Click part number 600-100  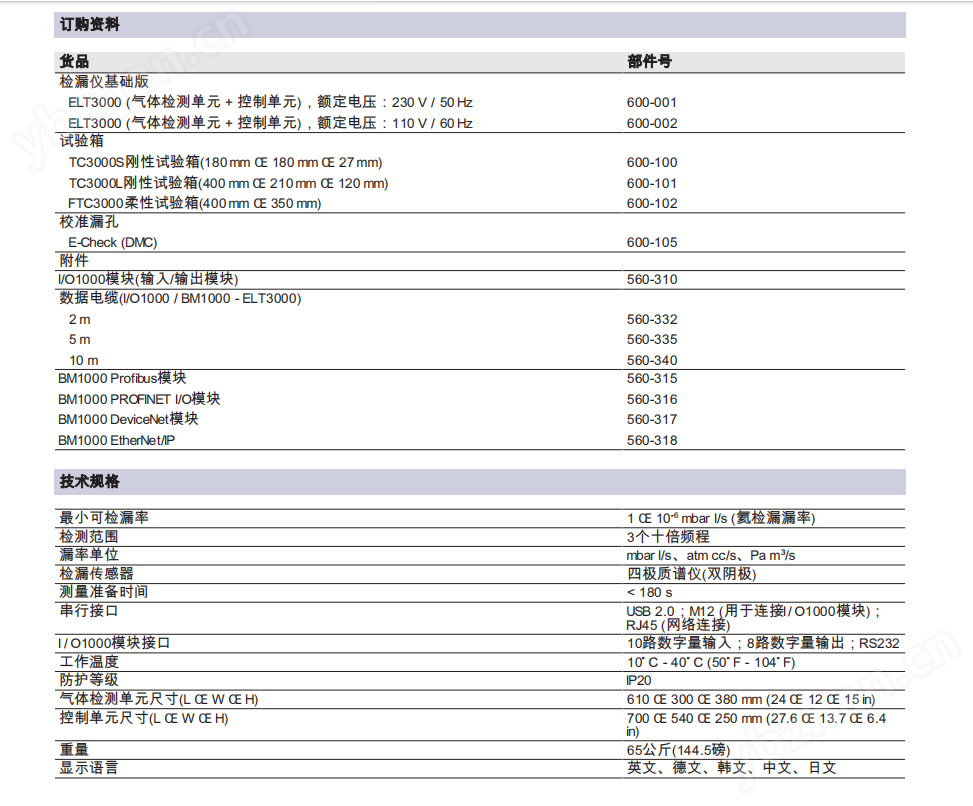[652, 163]
